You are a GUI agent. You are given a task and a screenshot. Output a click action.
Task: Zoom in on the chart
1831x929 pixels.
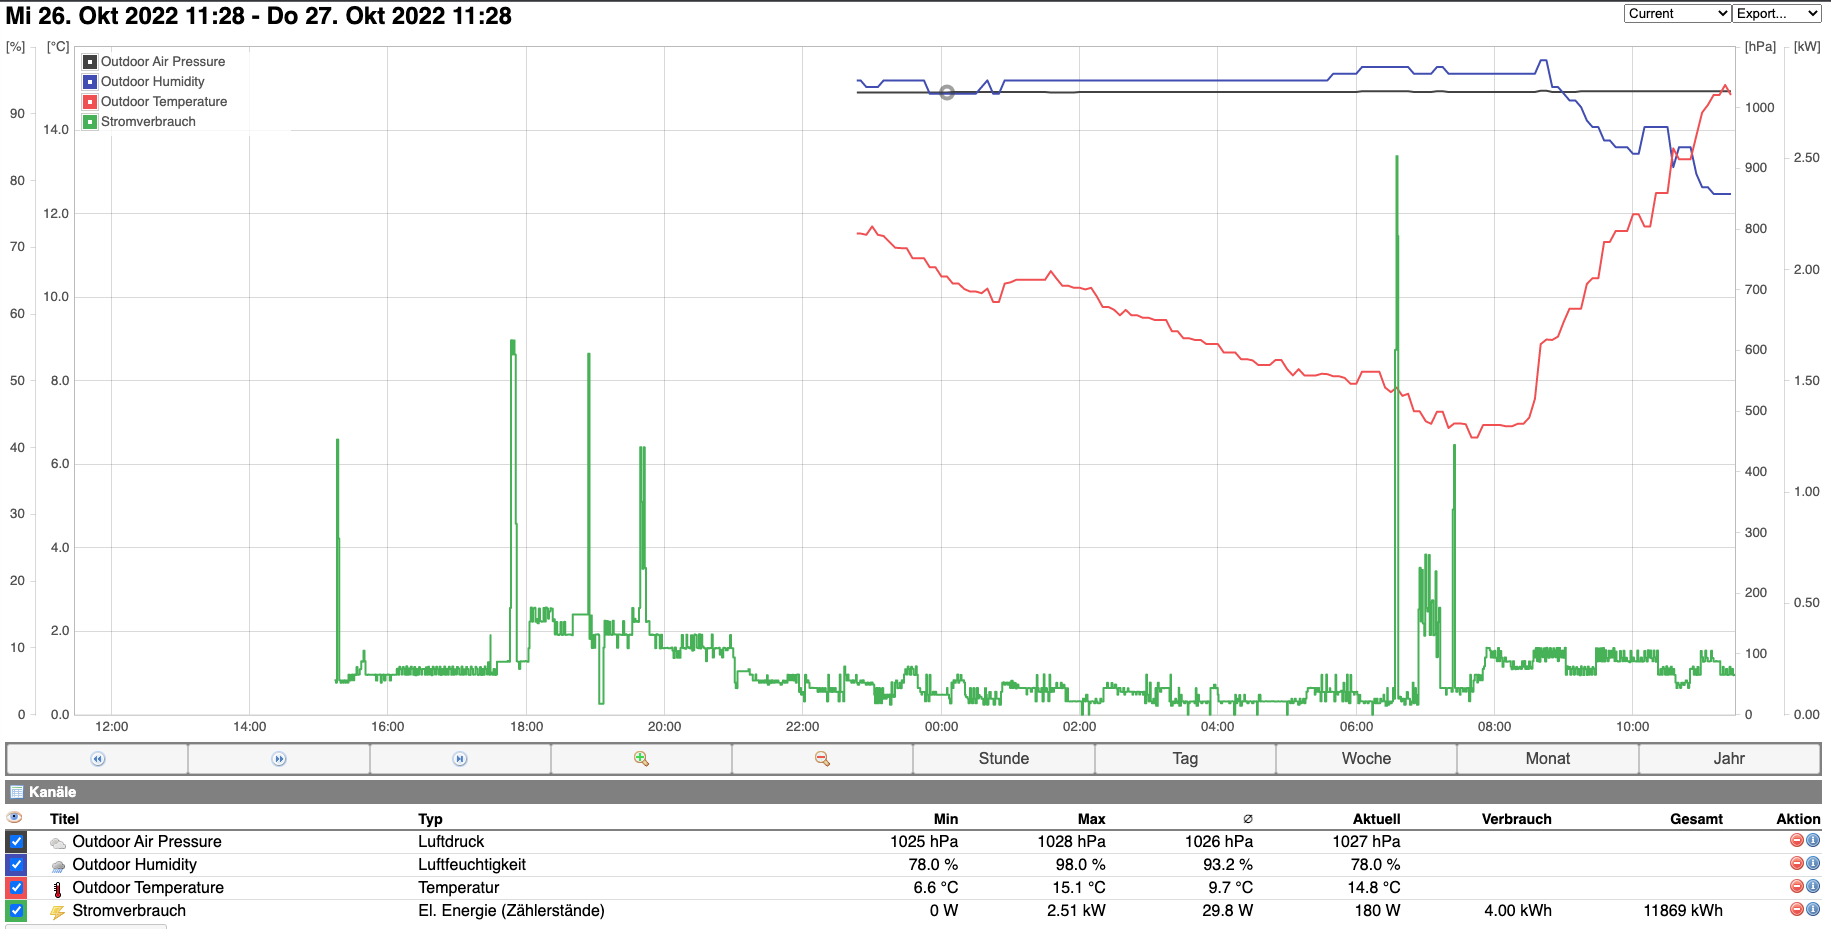coord(641,759)
